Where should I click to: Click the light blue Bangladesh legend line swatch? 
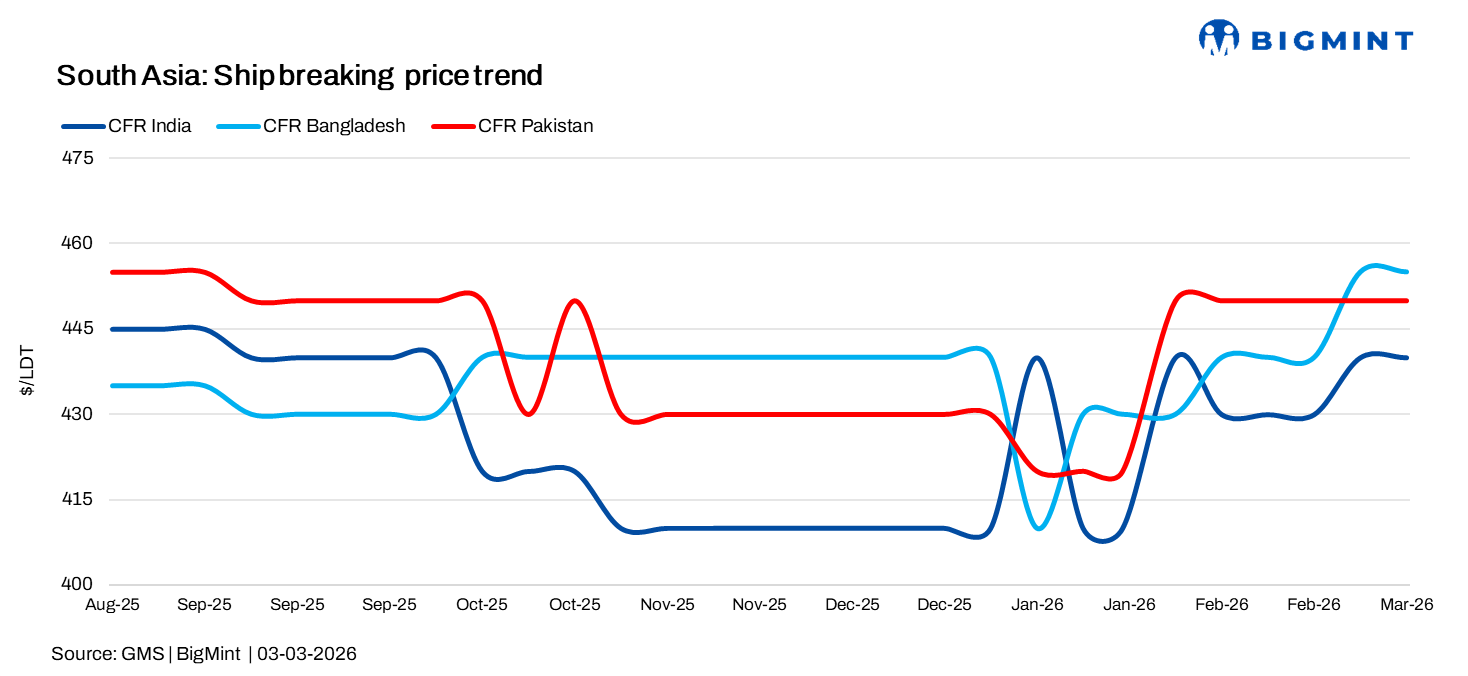(x=238, y=126)
